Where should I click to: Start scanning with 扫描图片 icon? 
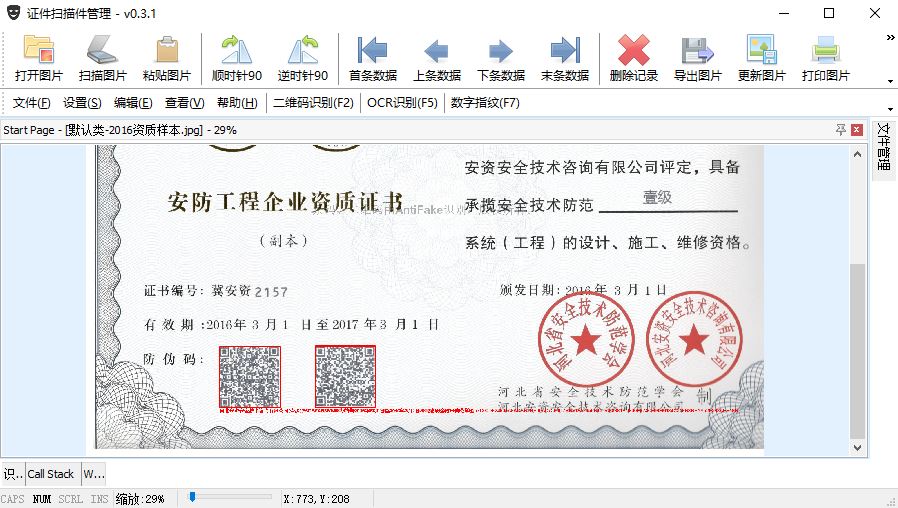click(x=103, y=58)
